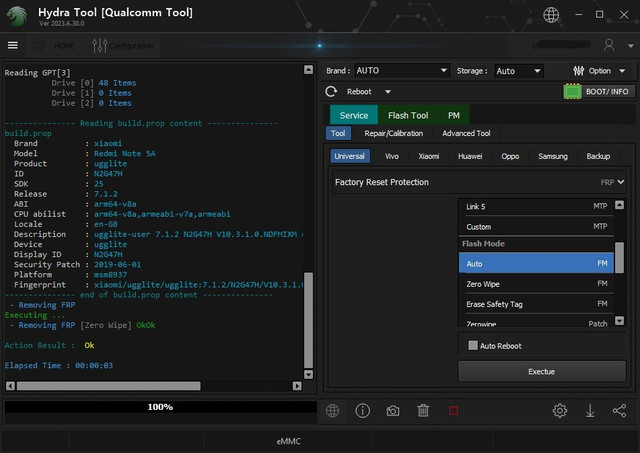640x453 pixels.
Task: Select the Zero Wipe FM option
Action: coord(536,284)
